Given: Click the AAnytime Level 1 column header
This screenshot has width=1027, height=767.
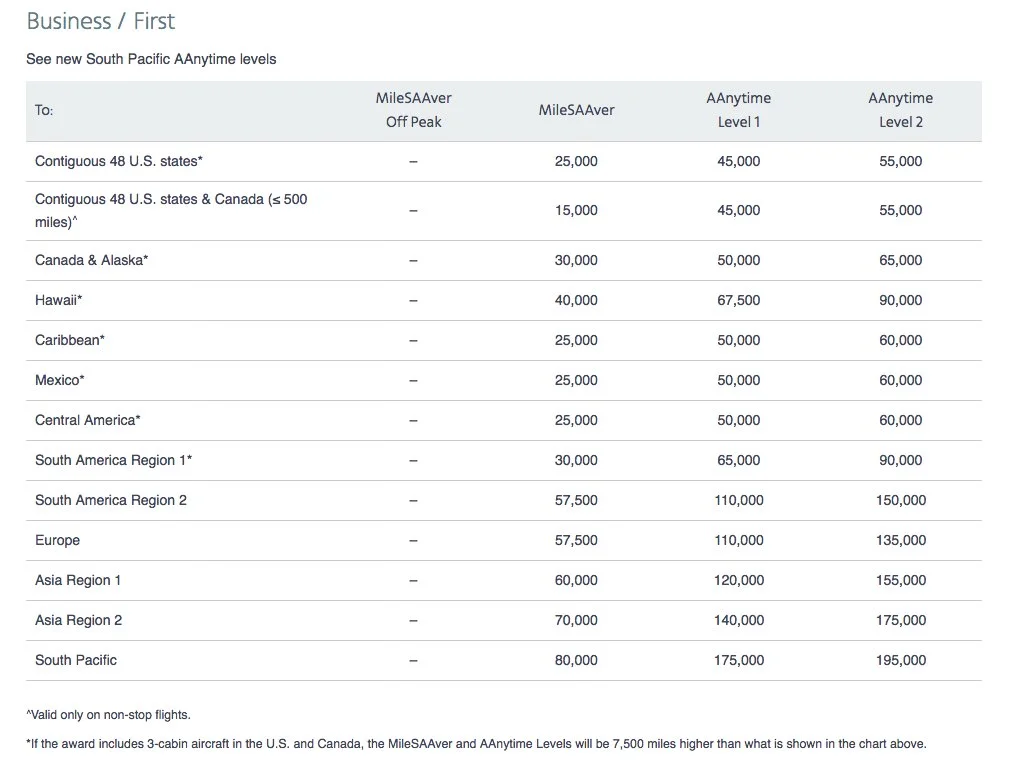Looking at the screenshot, I should click(x=738, y=110).
